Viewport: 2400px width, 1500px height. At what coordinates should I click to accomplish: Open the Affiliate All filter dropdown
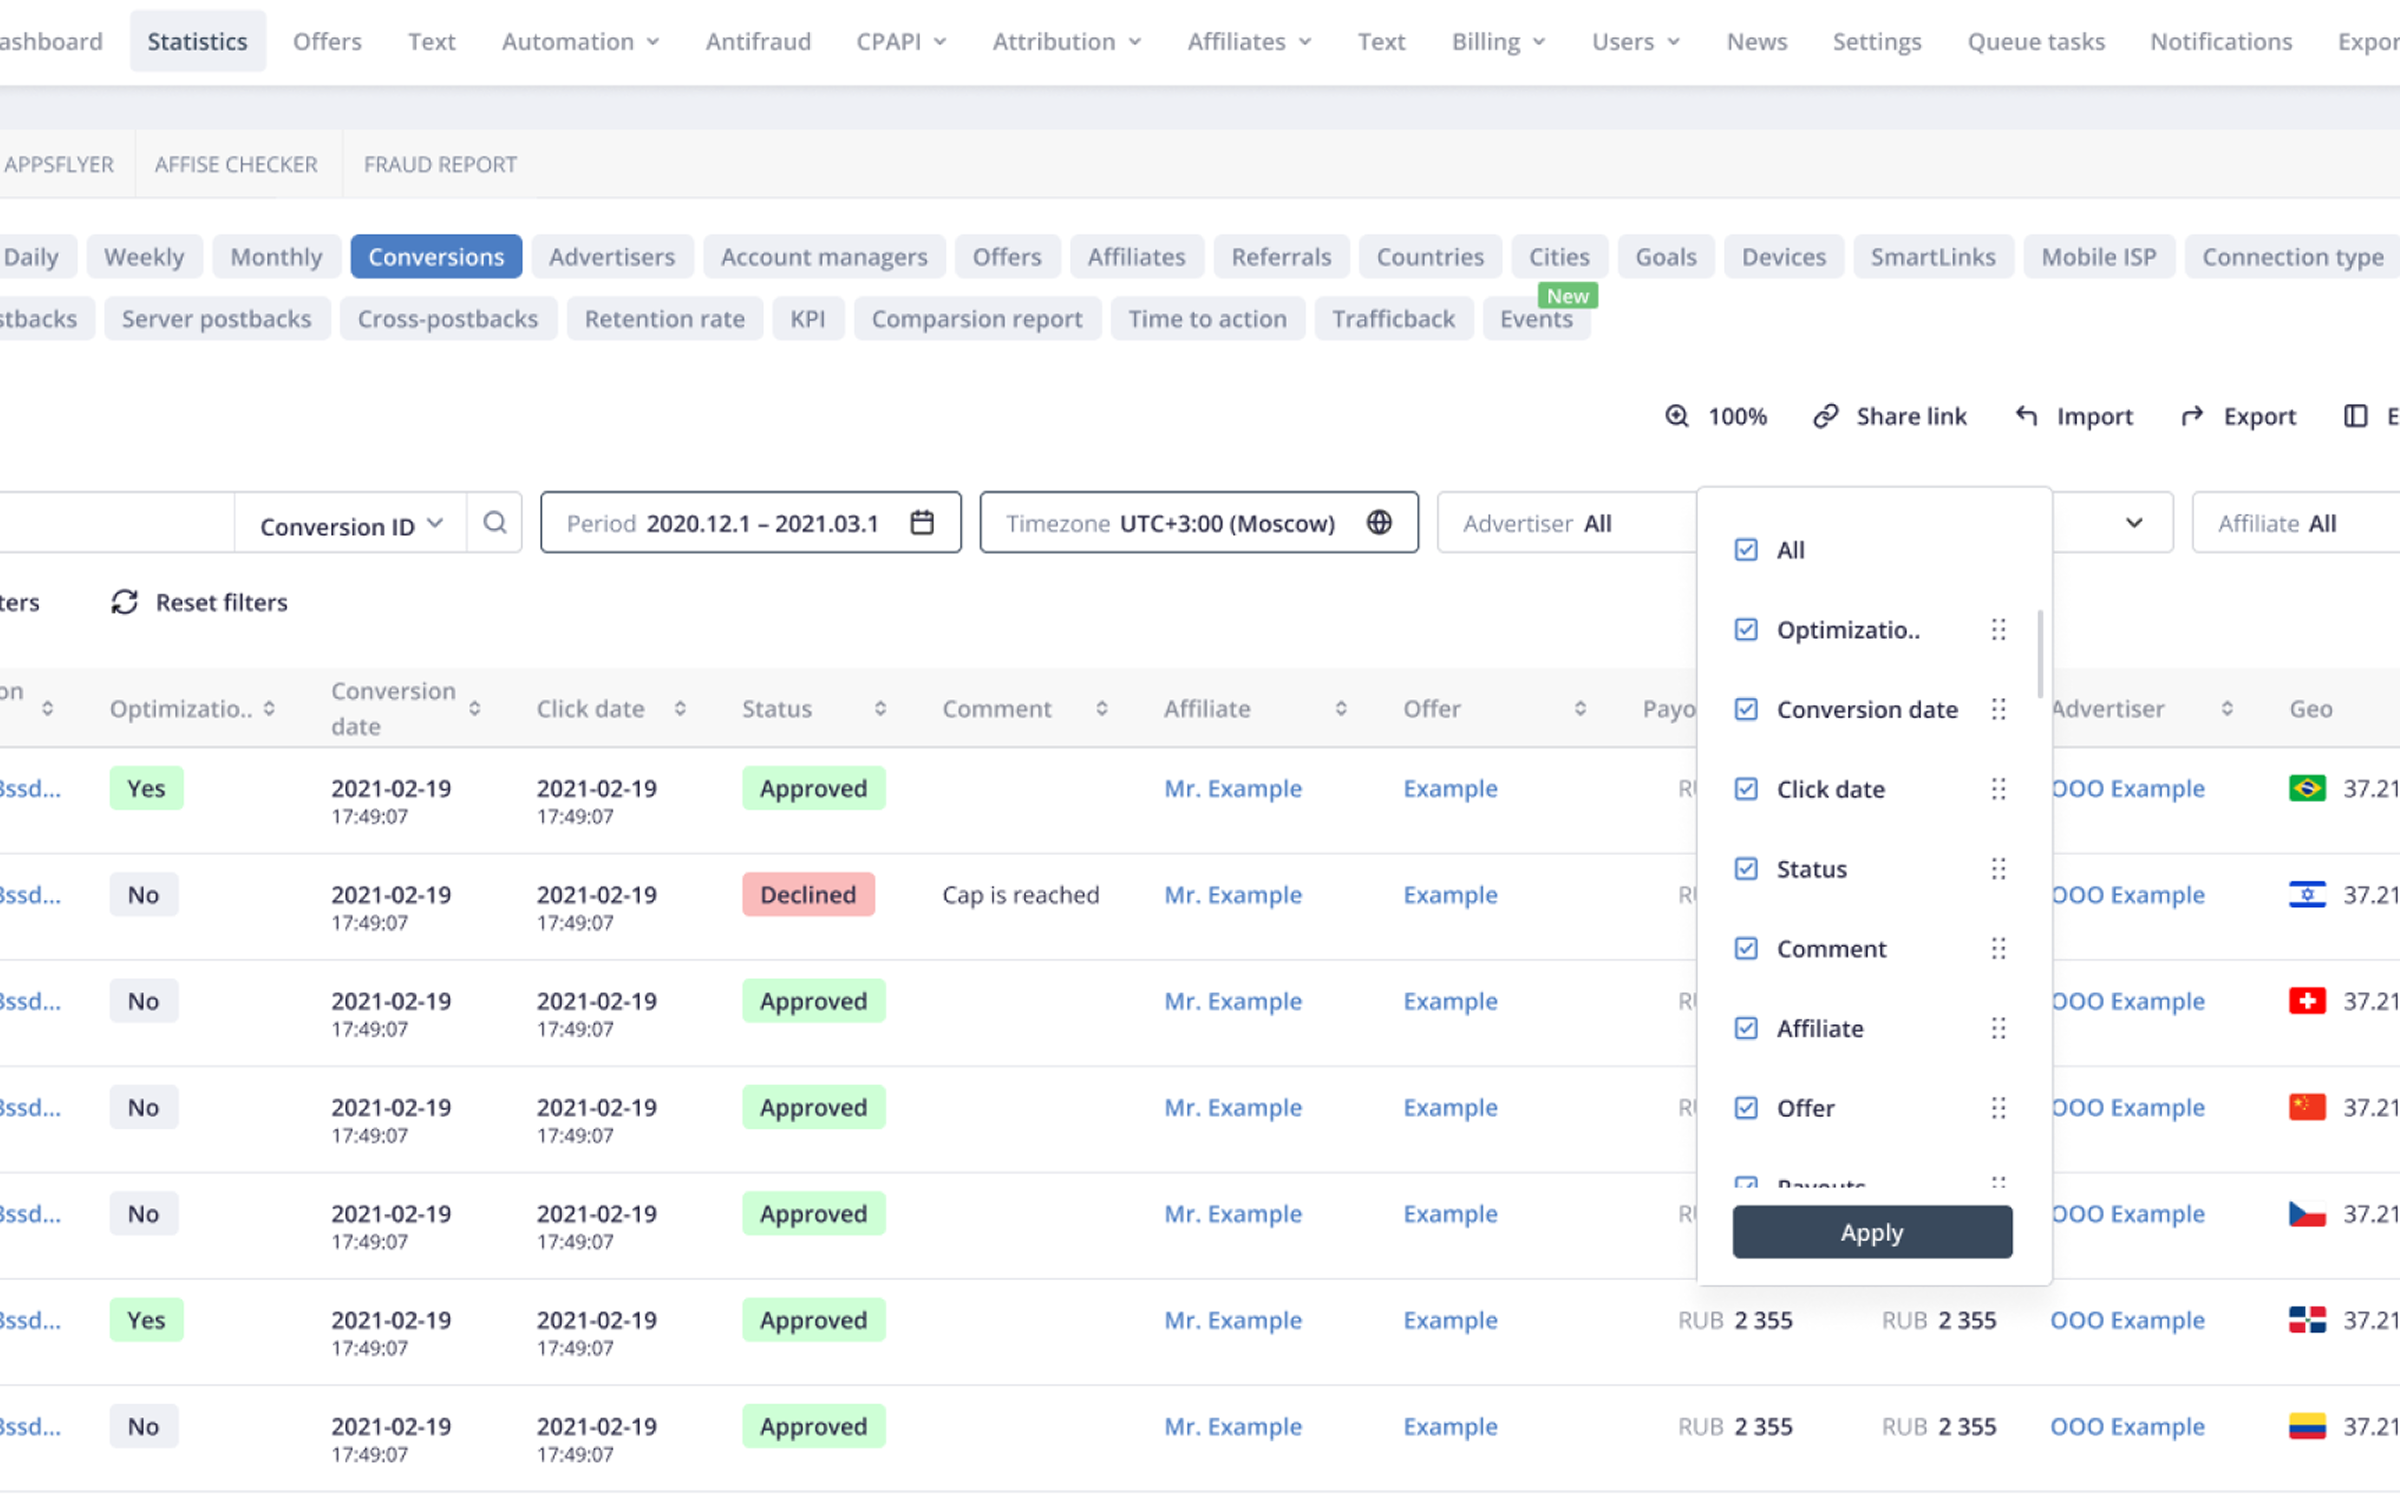[x=2296, y=523]
